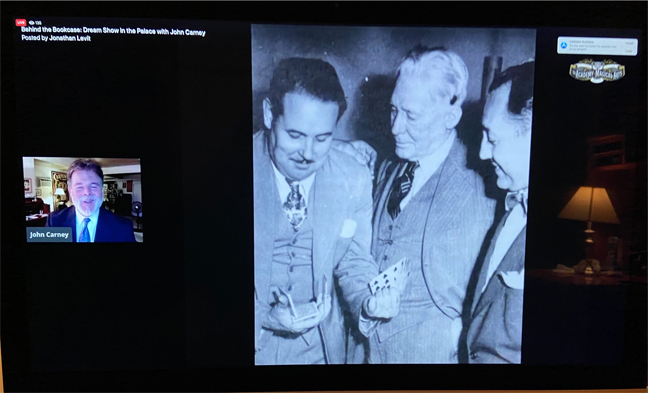Viewport: 648px width, 393px height.
Task: Open the Behind the Bookcase video title
Action: 113,31
